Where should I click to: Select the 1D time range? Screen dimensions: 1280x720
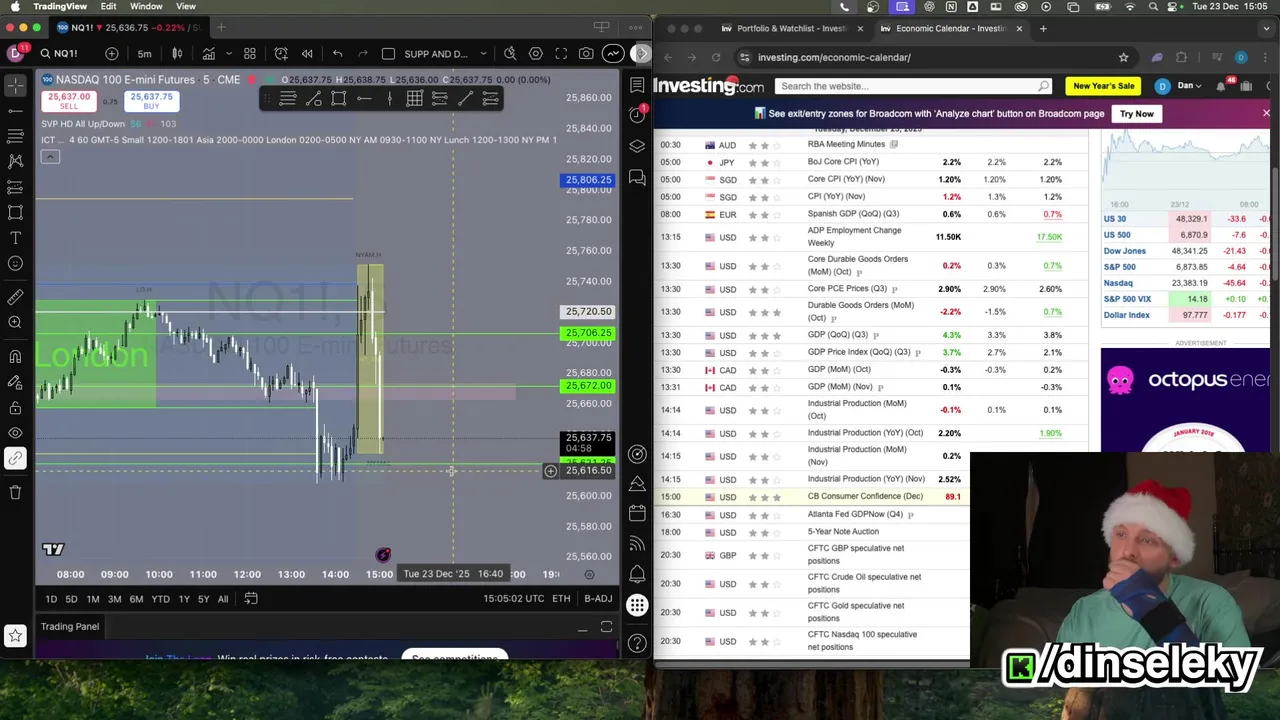click(x=51, y=599)
